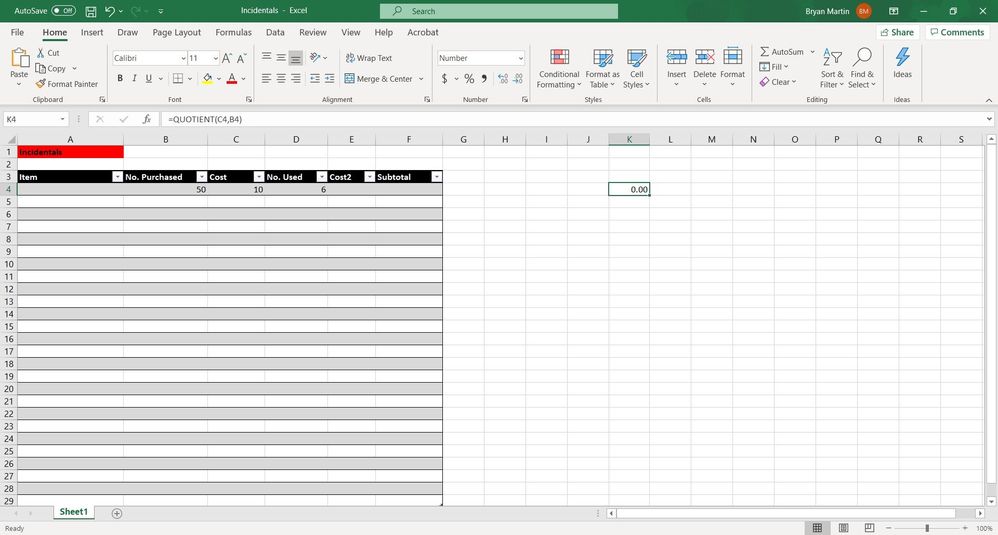
Task: Increase font size with large A icon
Action: pyautogui.click(x=227, y=58)
